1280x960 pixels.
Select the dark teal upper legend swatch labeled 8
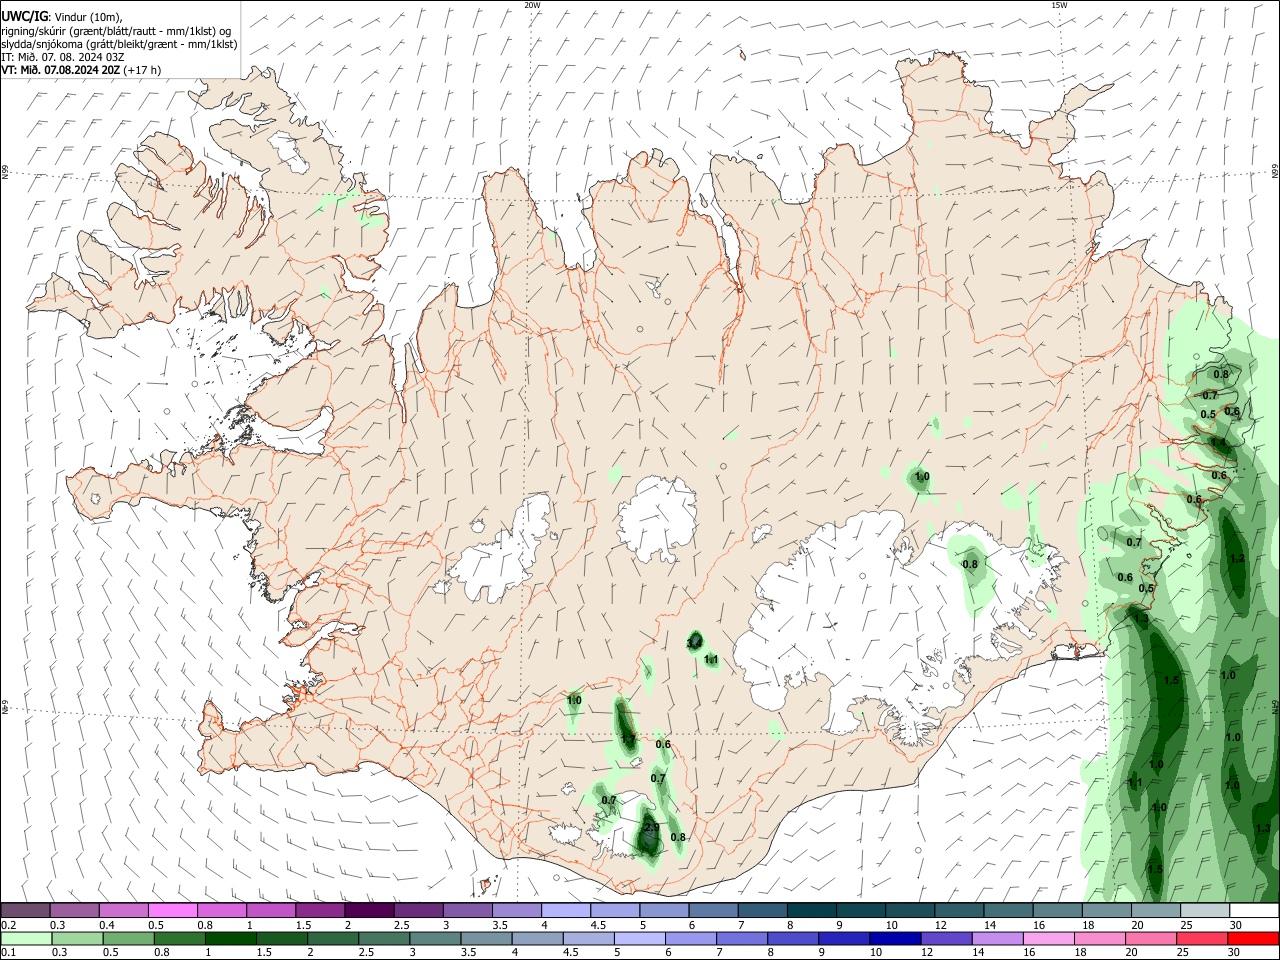(x=812, y=911)
